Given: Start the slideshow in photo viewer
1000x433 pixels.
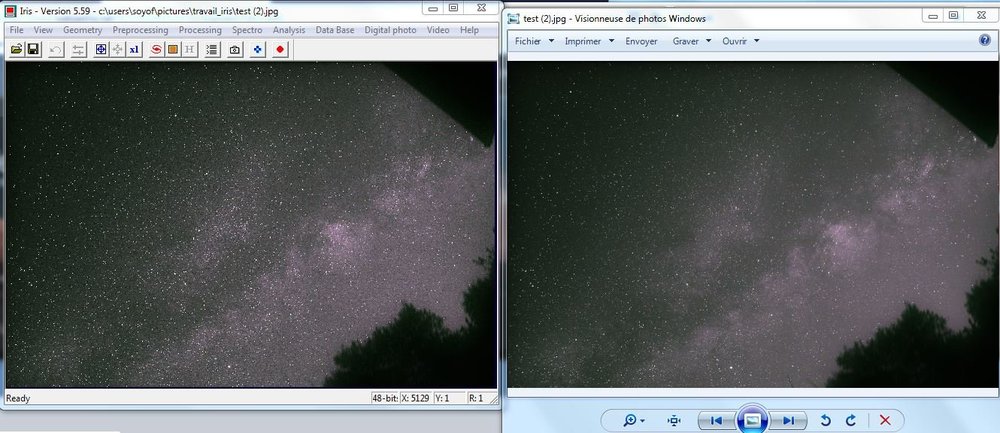Looking at the screenshot, I should click(x=752, y=420).
